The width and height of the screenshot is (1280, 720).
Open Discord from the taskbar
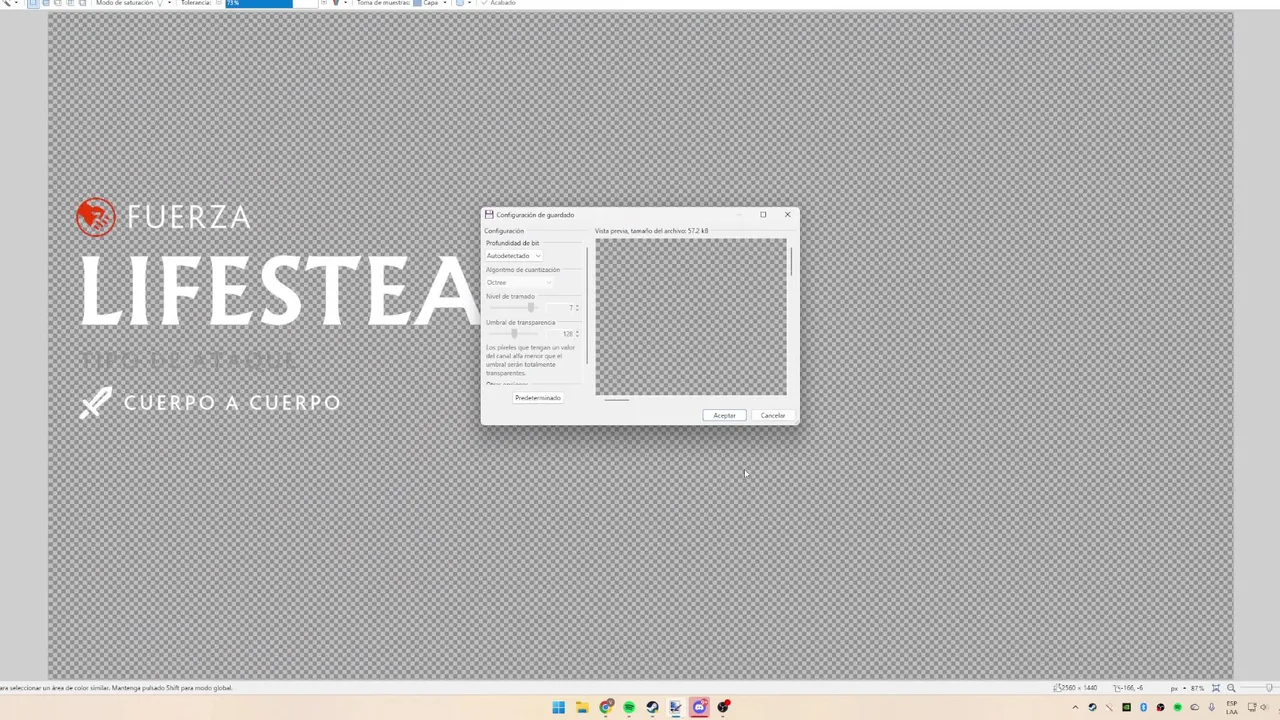[x=699, y=707]
